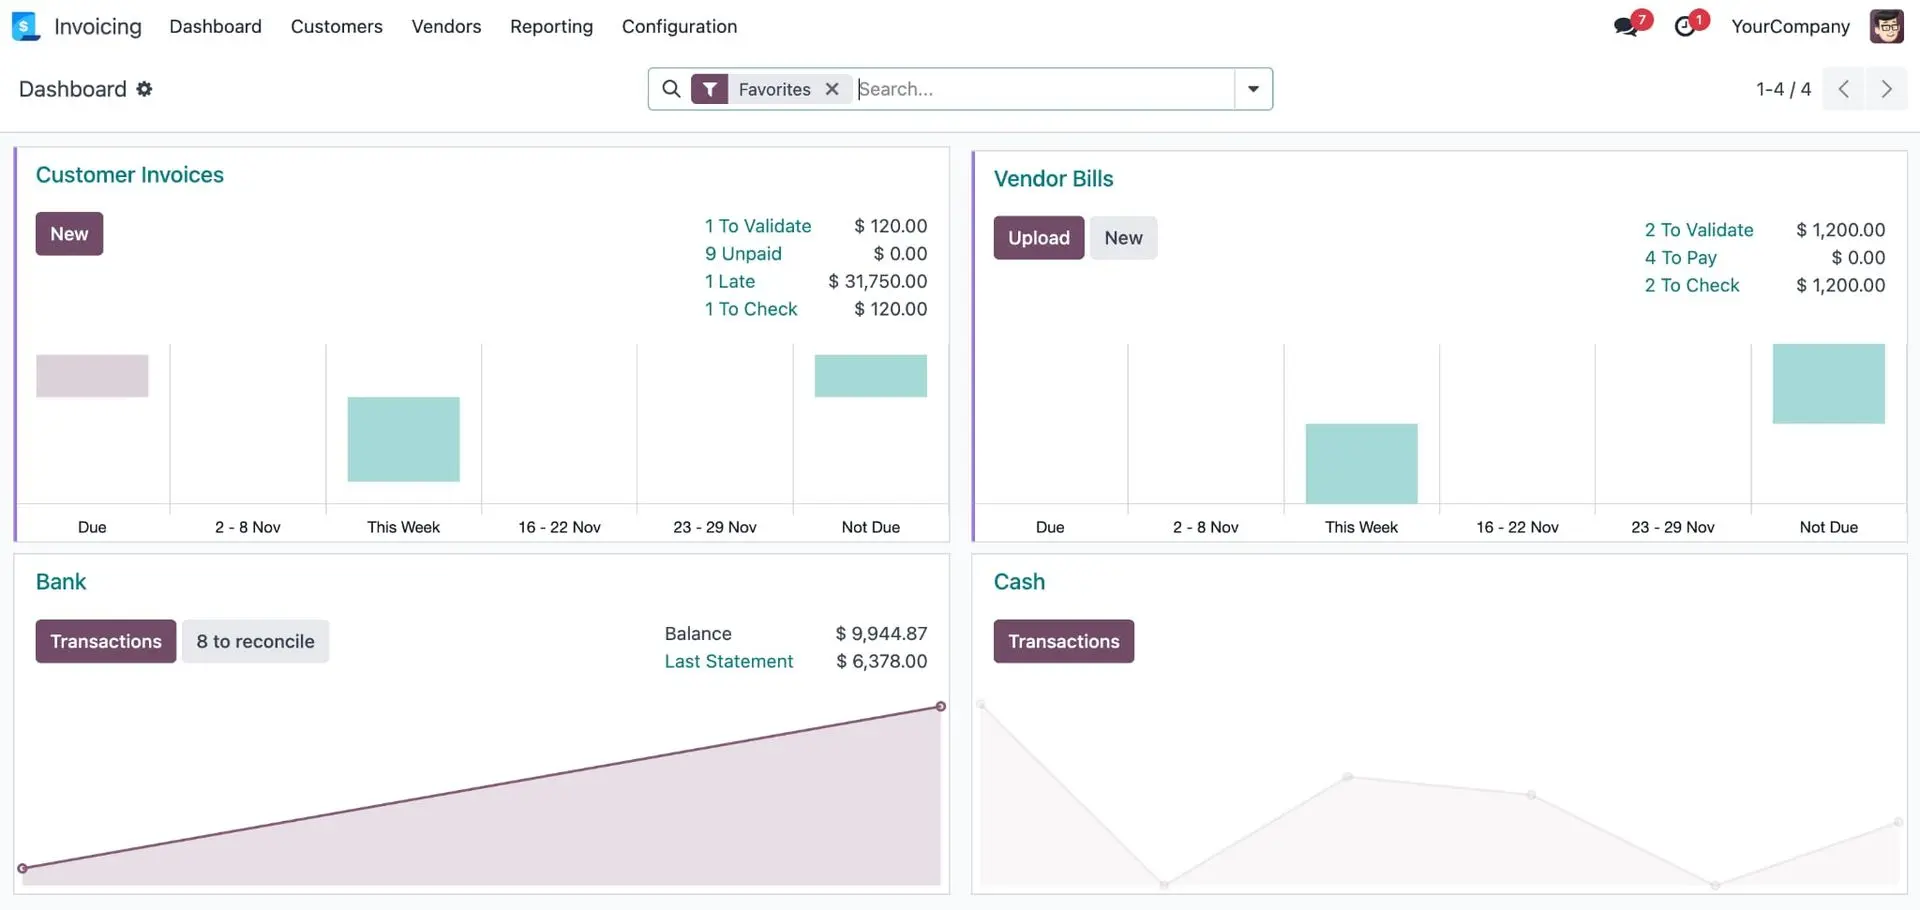The image size is (1920, 910).
Task: Click the filter funnel icon
Action: pos(709,89)
